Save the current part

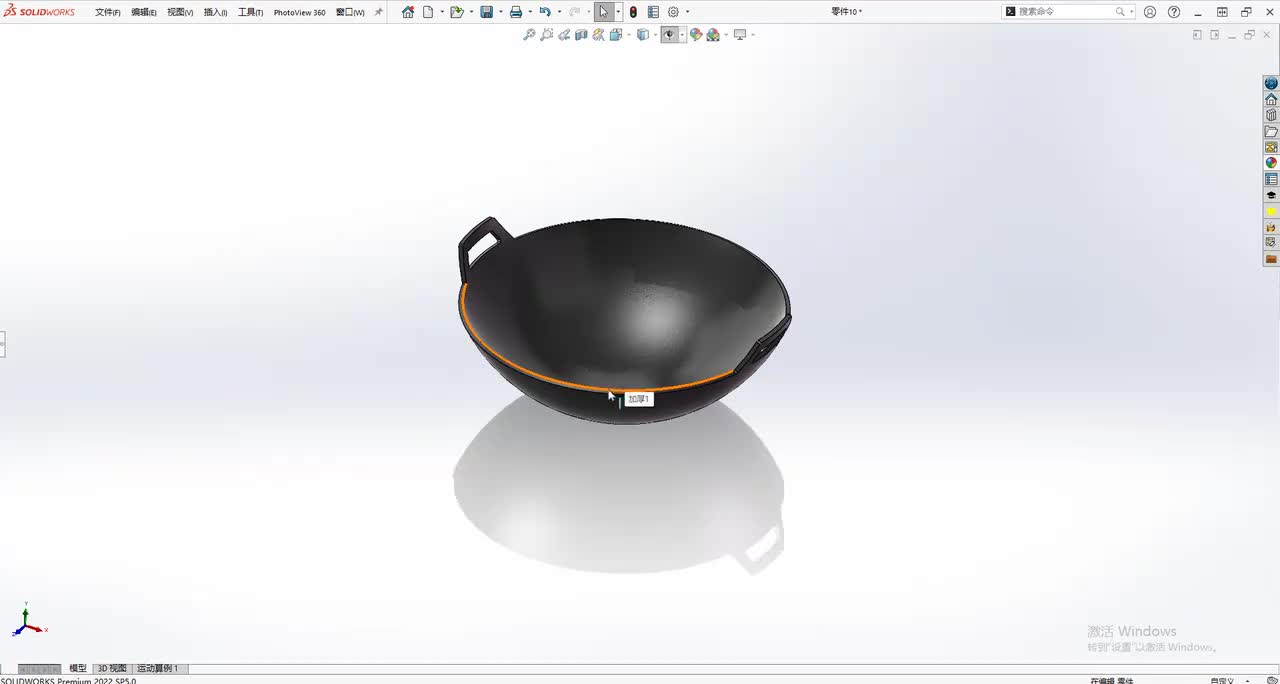coord(486,12)
